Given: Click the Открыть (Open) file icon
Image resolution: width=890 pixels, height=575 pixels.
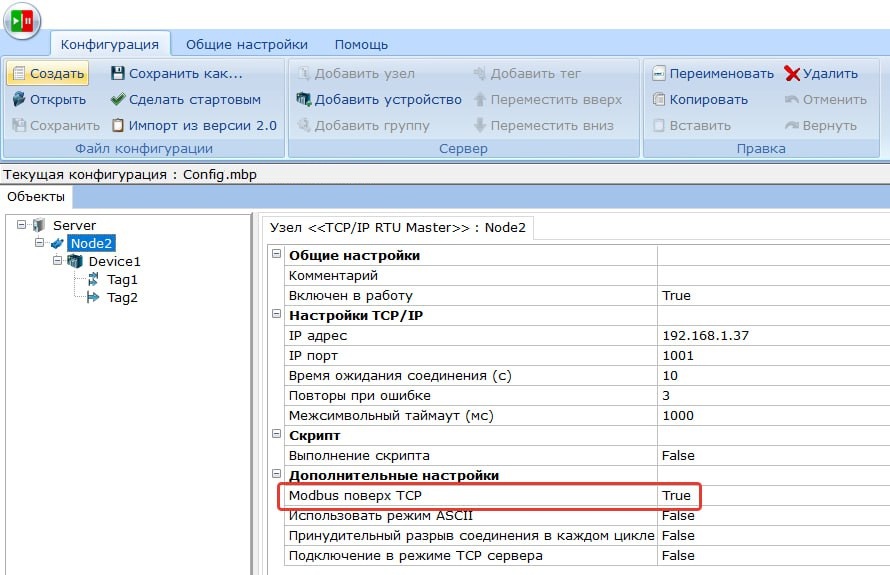Looking at the screenshot, I should (x=18, y=99).
